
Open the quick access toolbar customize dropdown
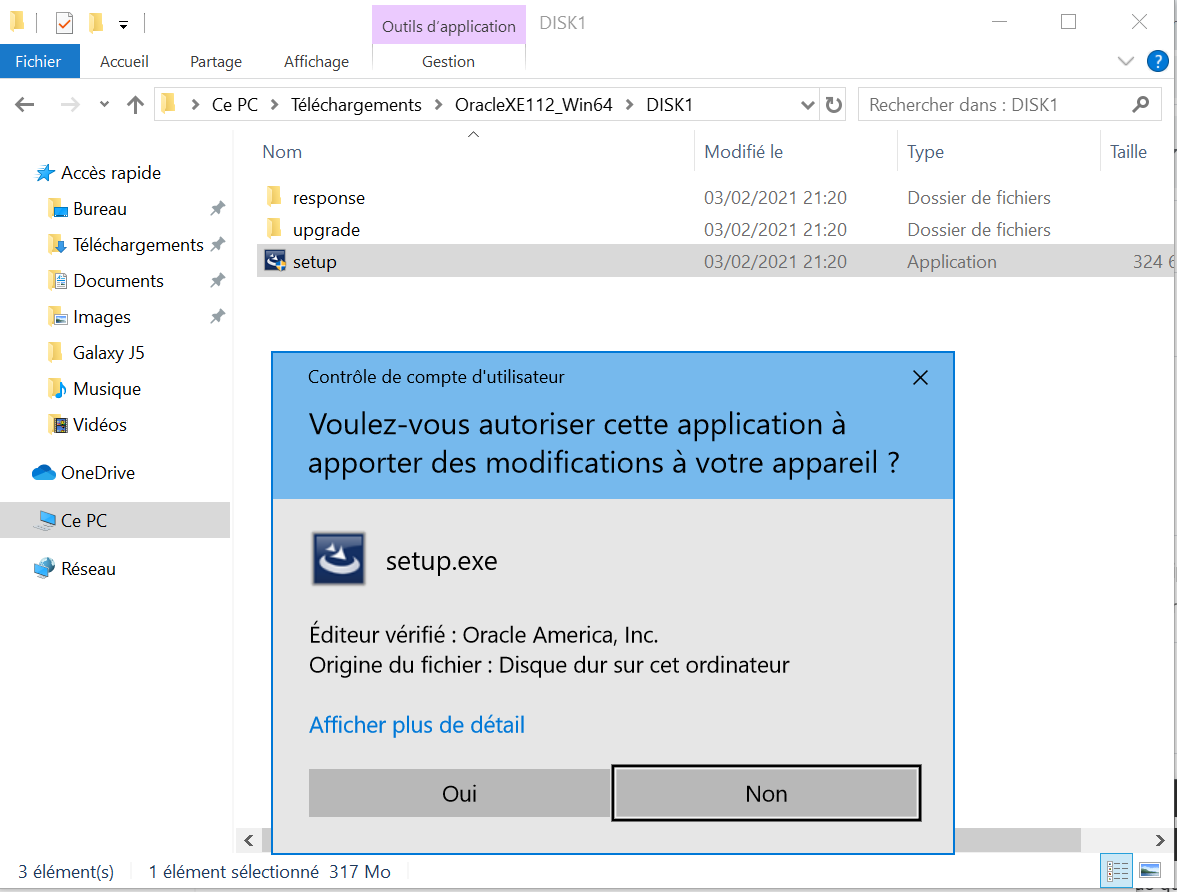tap(123, 25)
